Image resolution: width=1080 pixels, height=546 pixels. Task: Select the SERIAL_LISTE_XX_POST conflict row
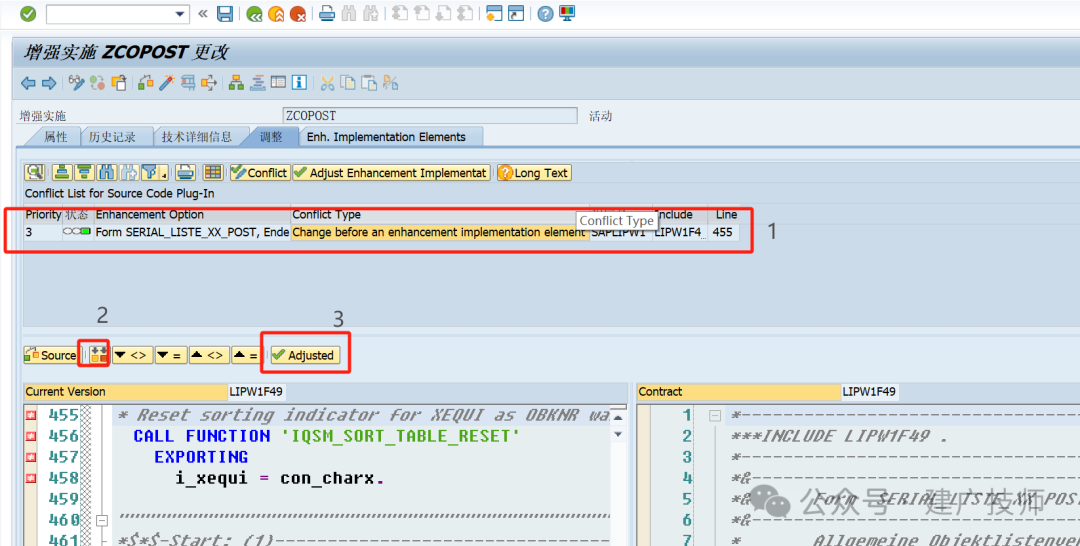[x=382, y=232]
